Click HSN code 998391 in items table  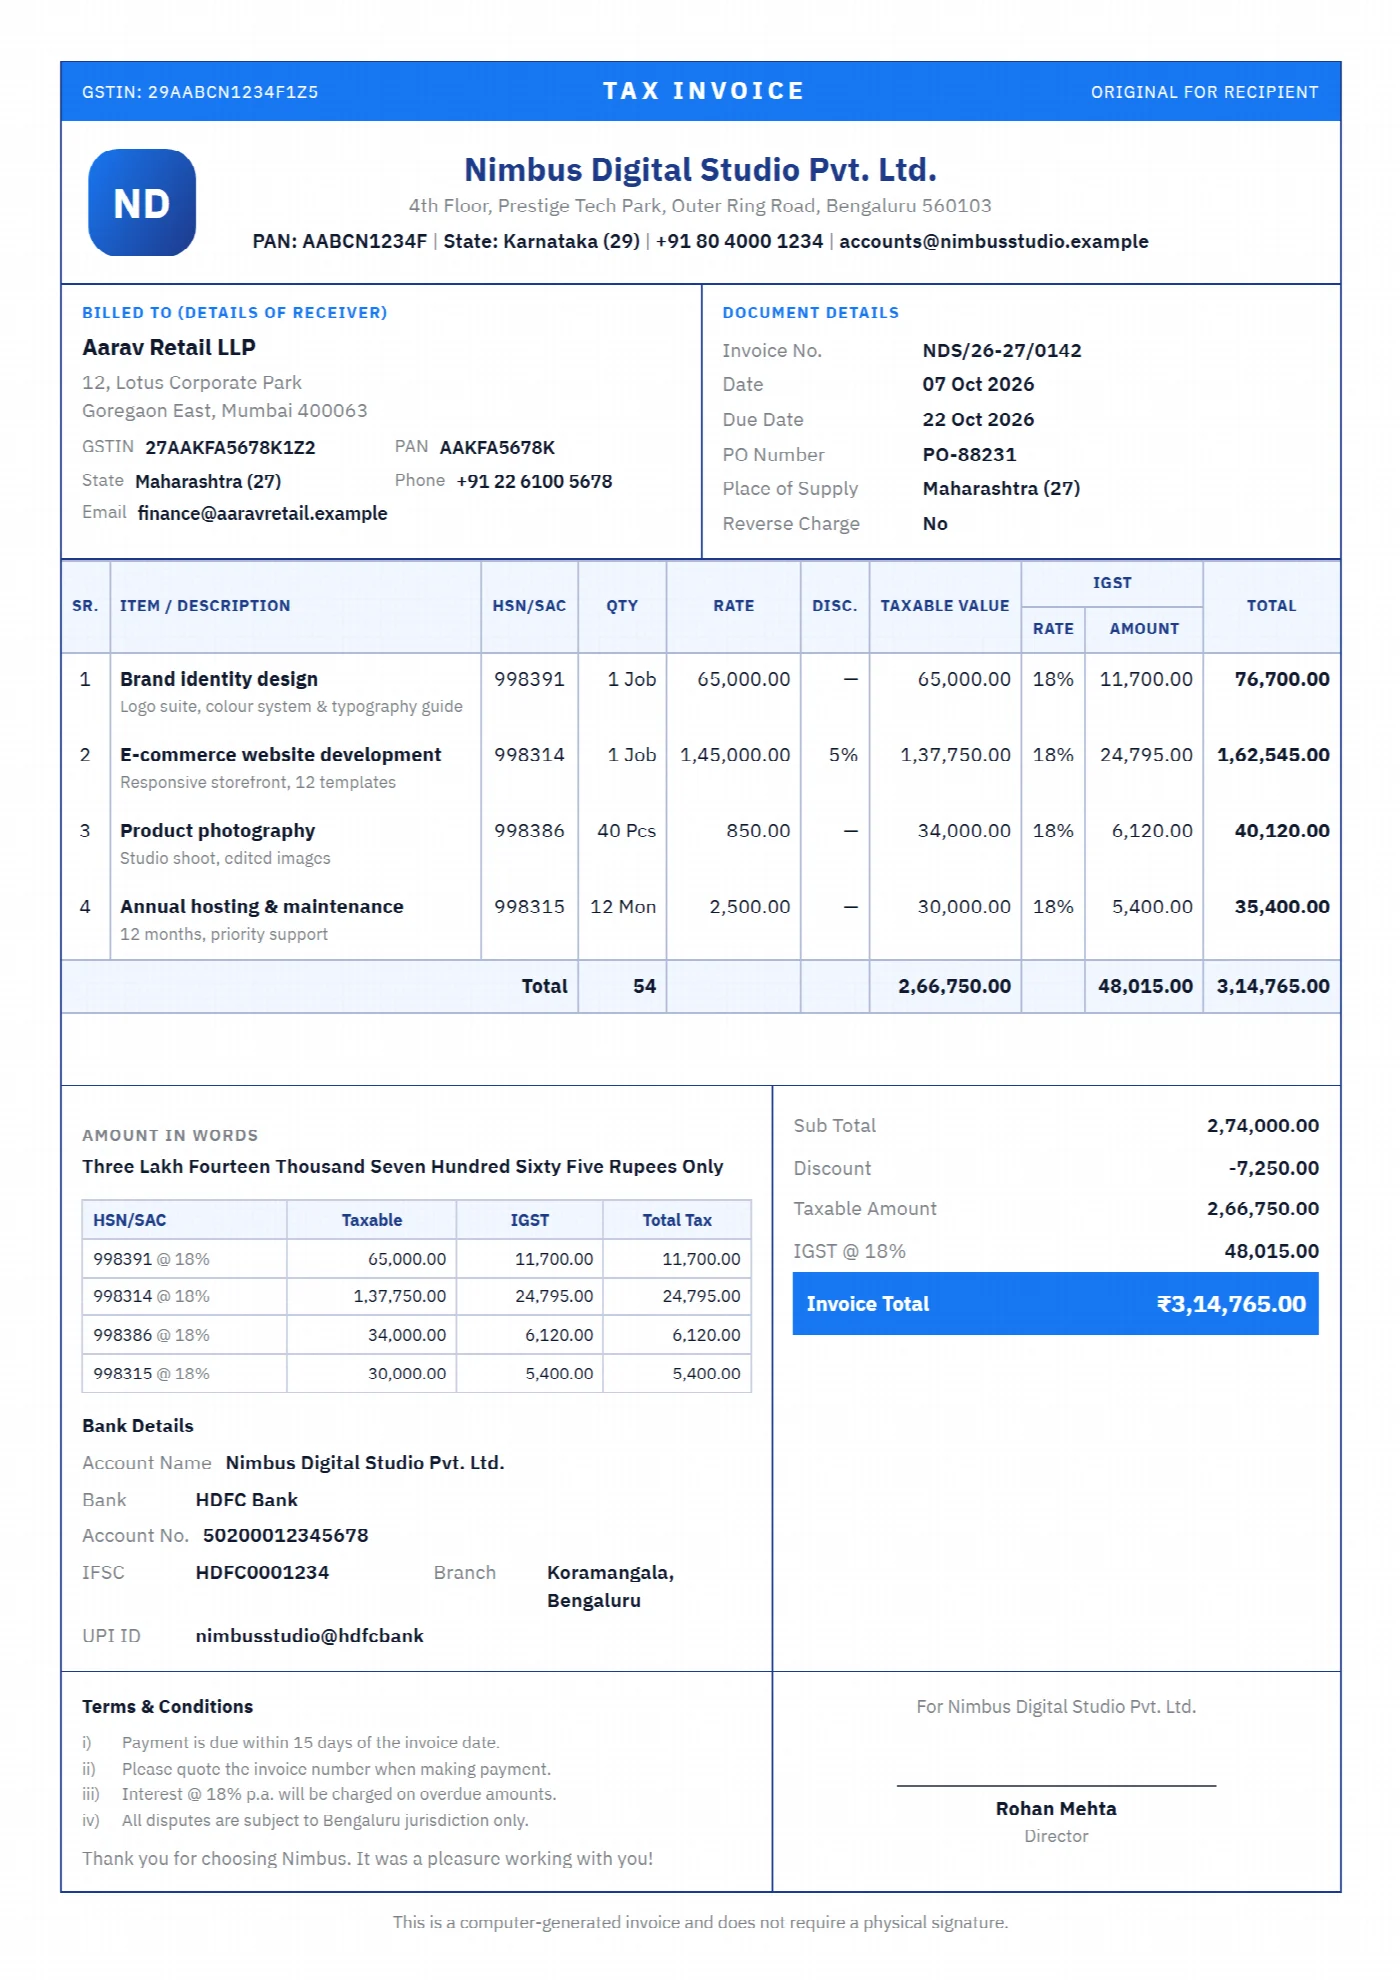tap(529, 679)
